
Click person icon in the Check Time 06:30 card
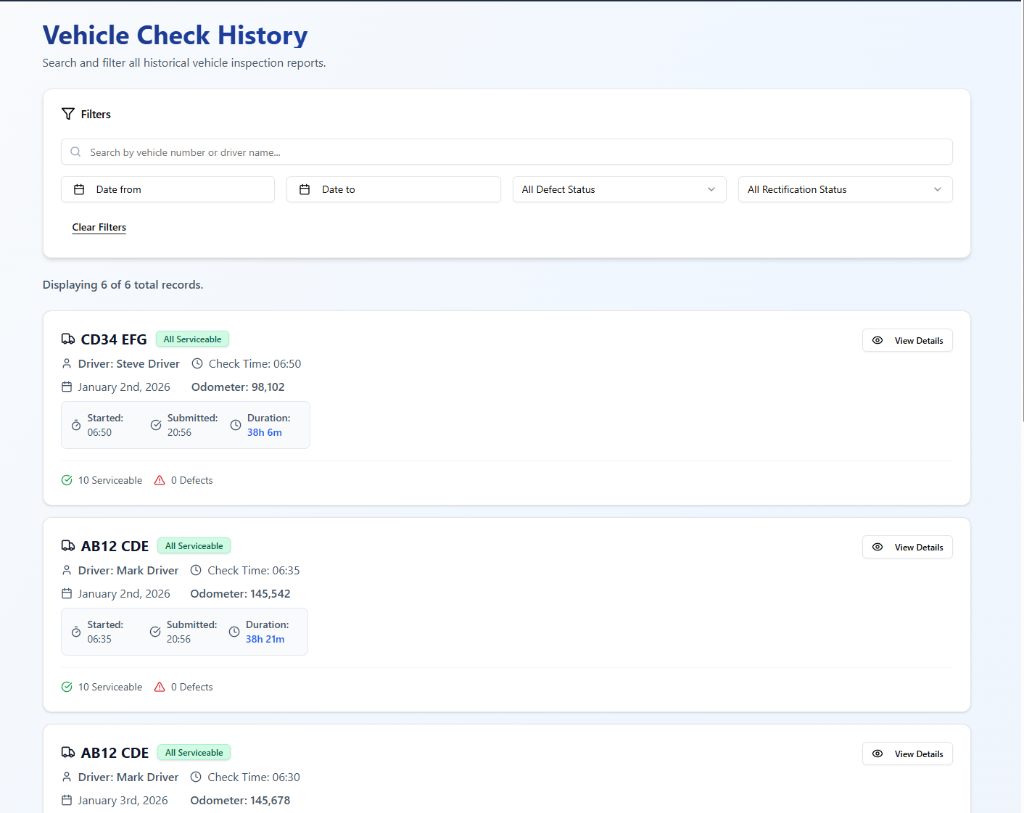(x=67, y=777)
